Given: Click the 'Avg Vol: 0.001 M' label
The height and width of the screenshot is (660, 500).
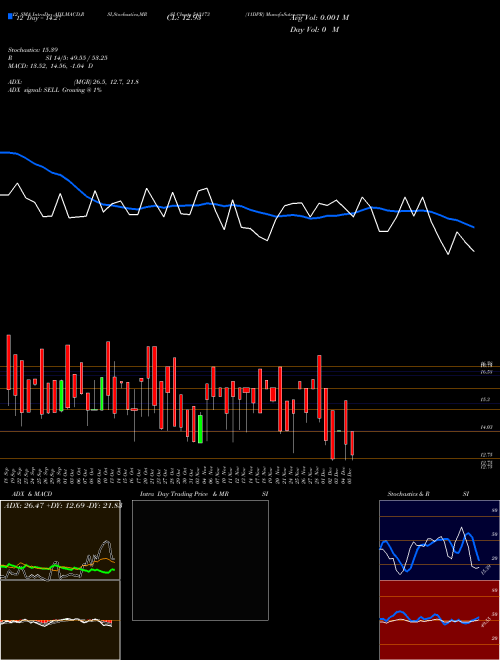Looking at the screenshot, I should [319, 18].
